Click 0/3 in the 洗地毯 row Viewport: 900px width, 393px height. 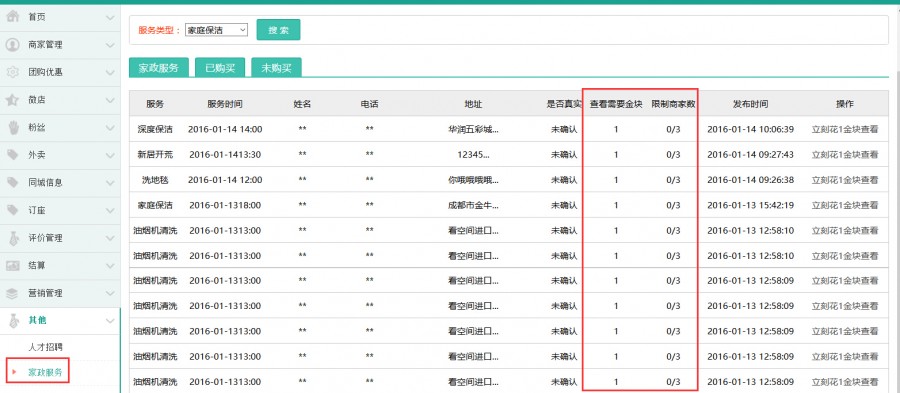pyautogui.click(x=673, y=180)
